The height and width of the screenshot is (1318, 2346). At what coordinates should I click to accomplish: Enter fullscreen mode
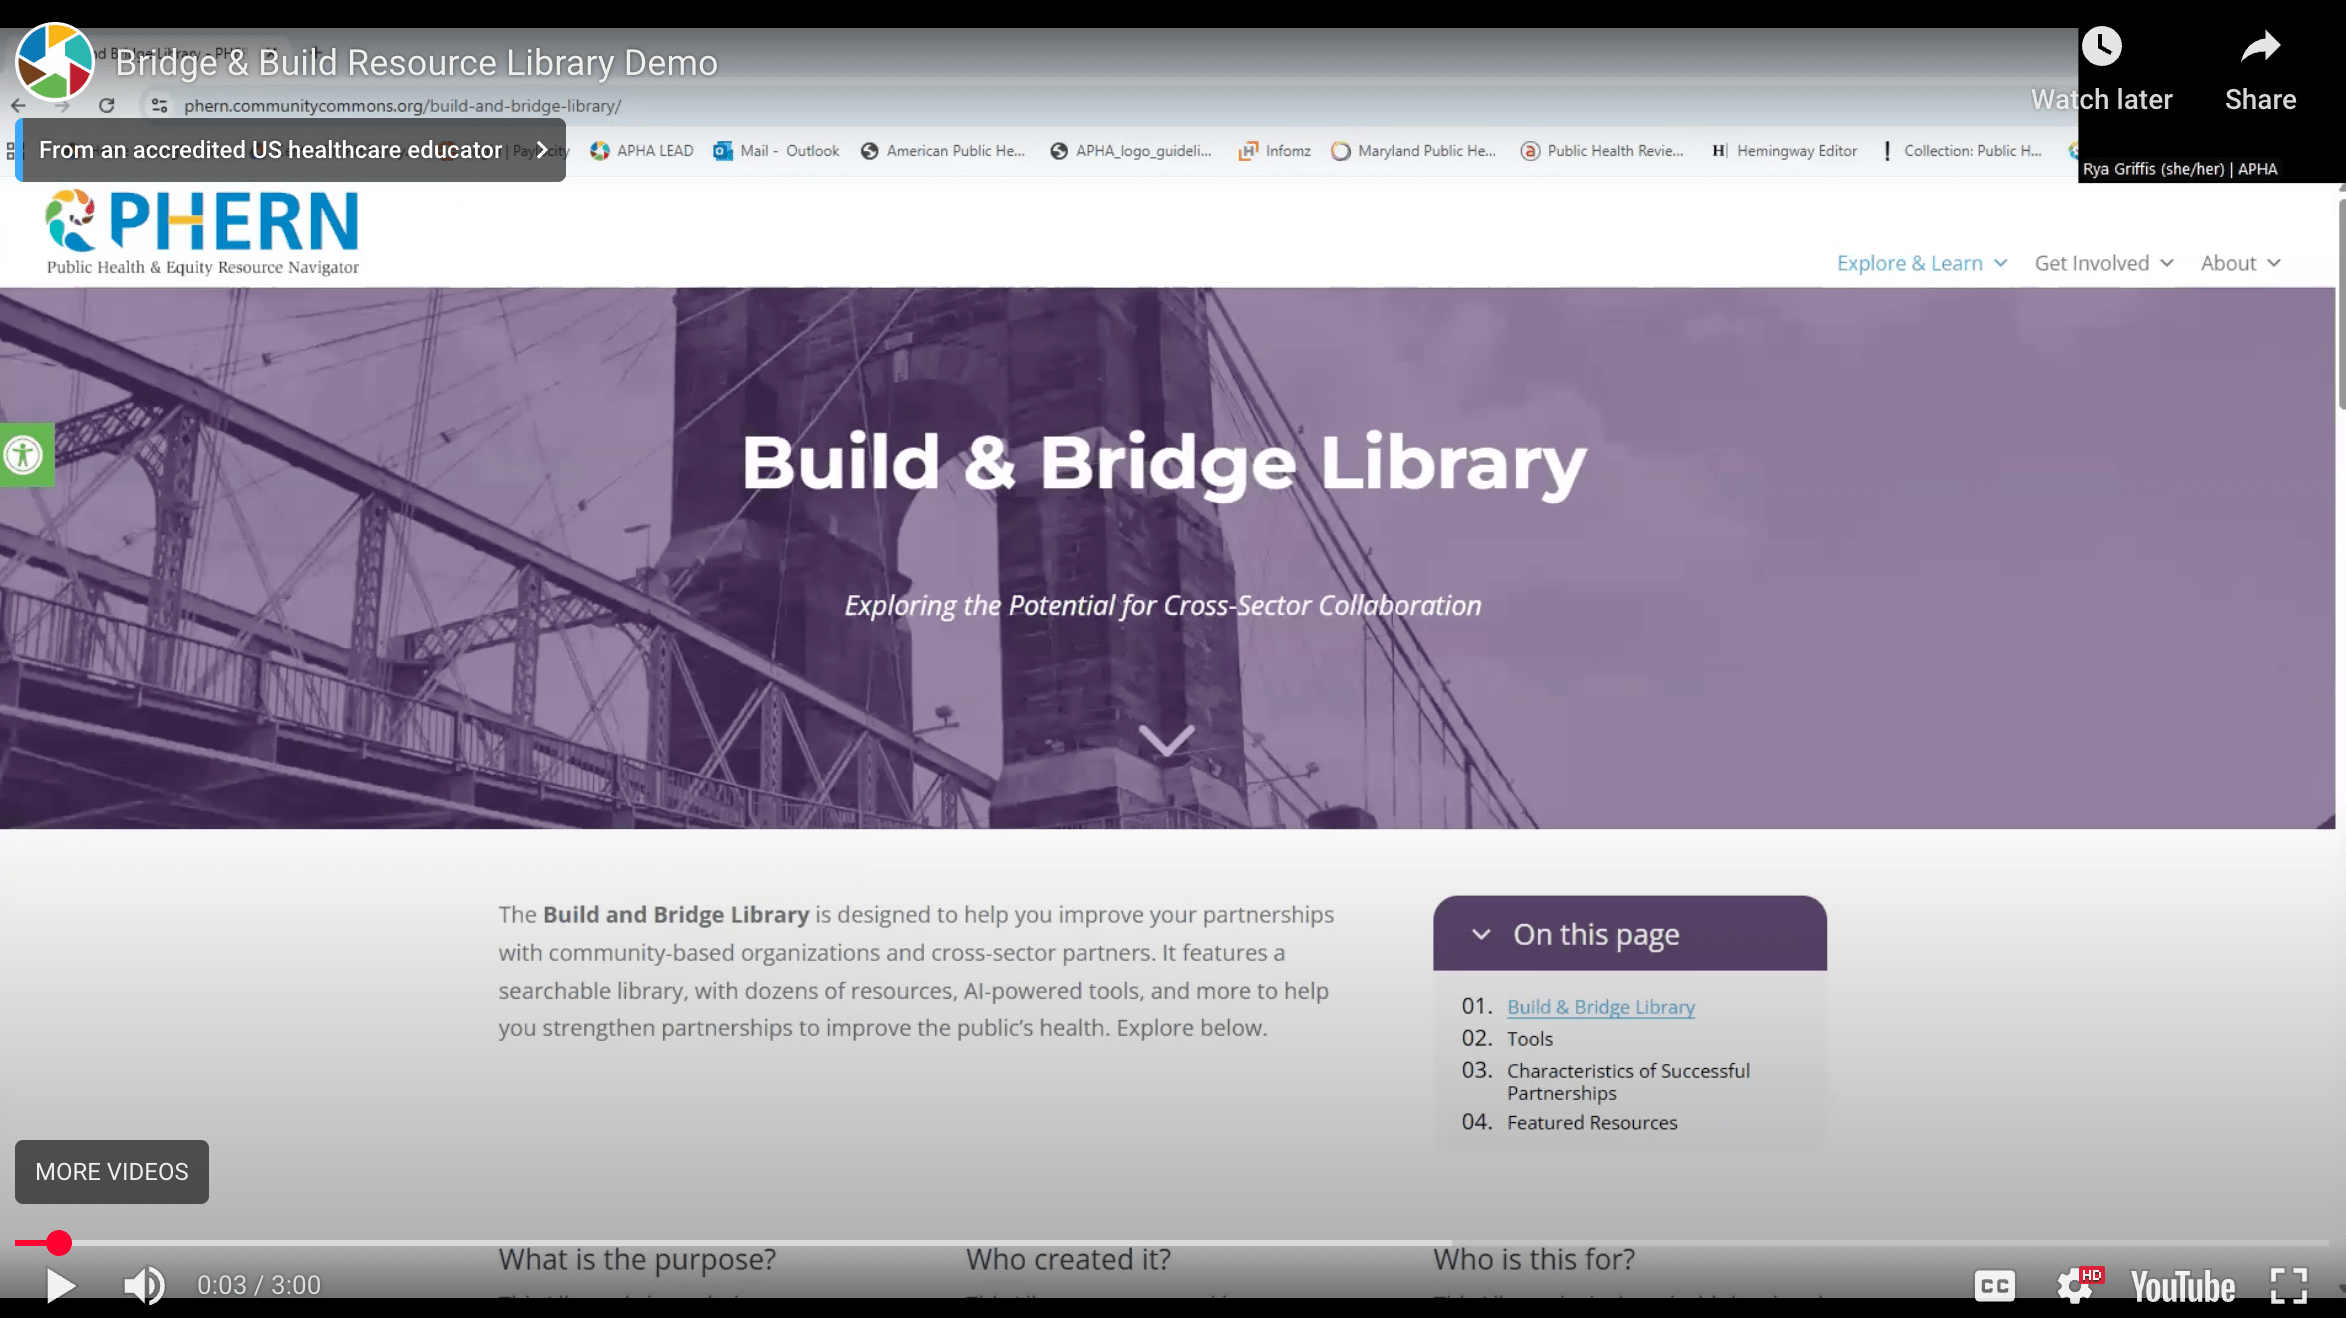(2288, 1286)
